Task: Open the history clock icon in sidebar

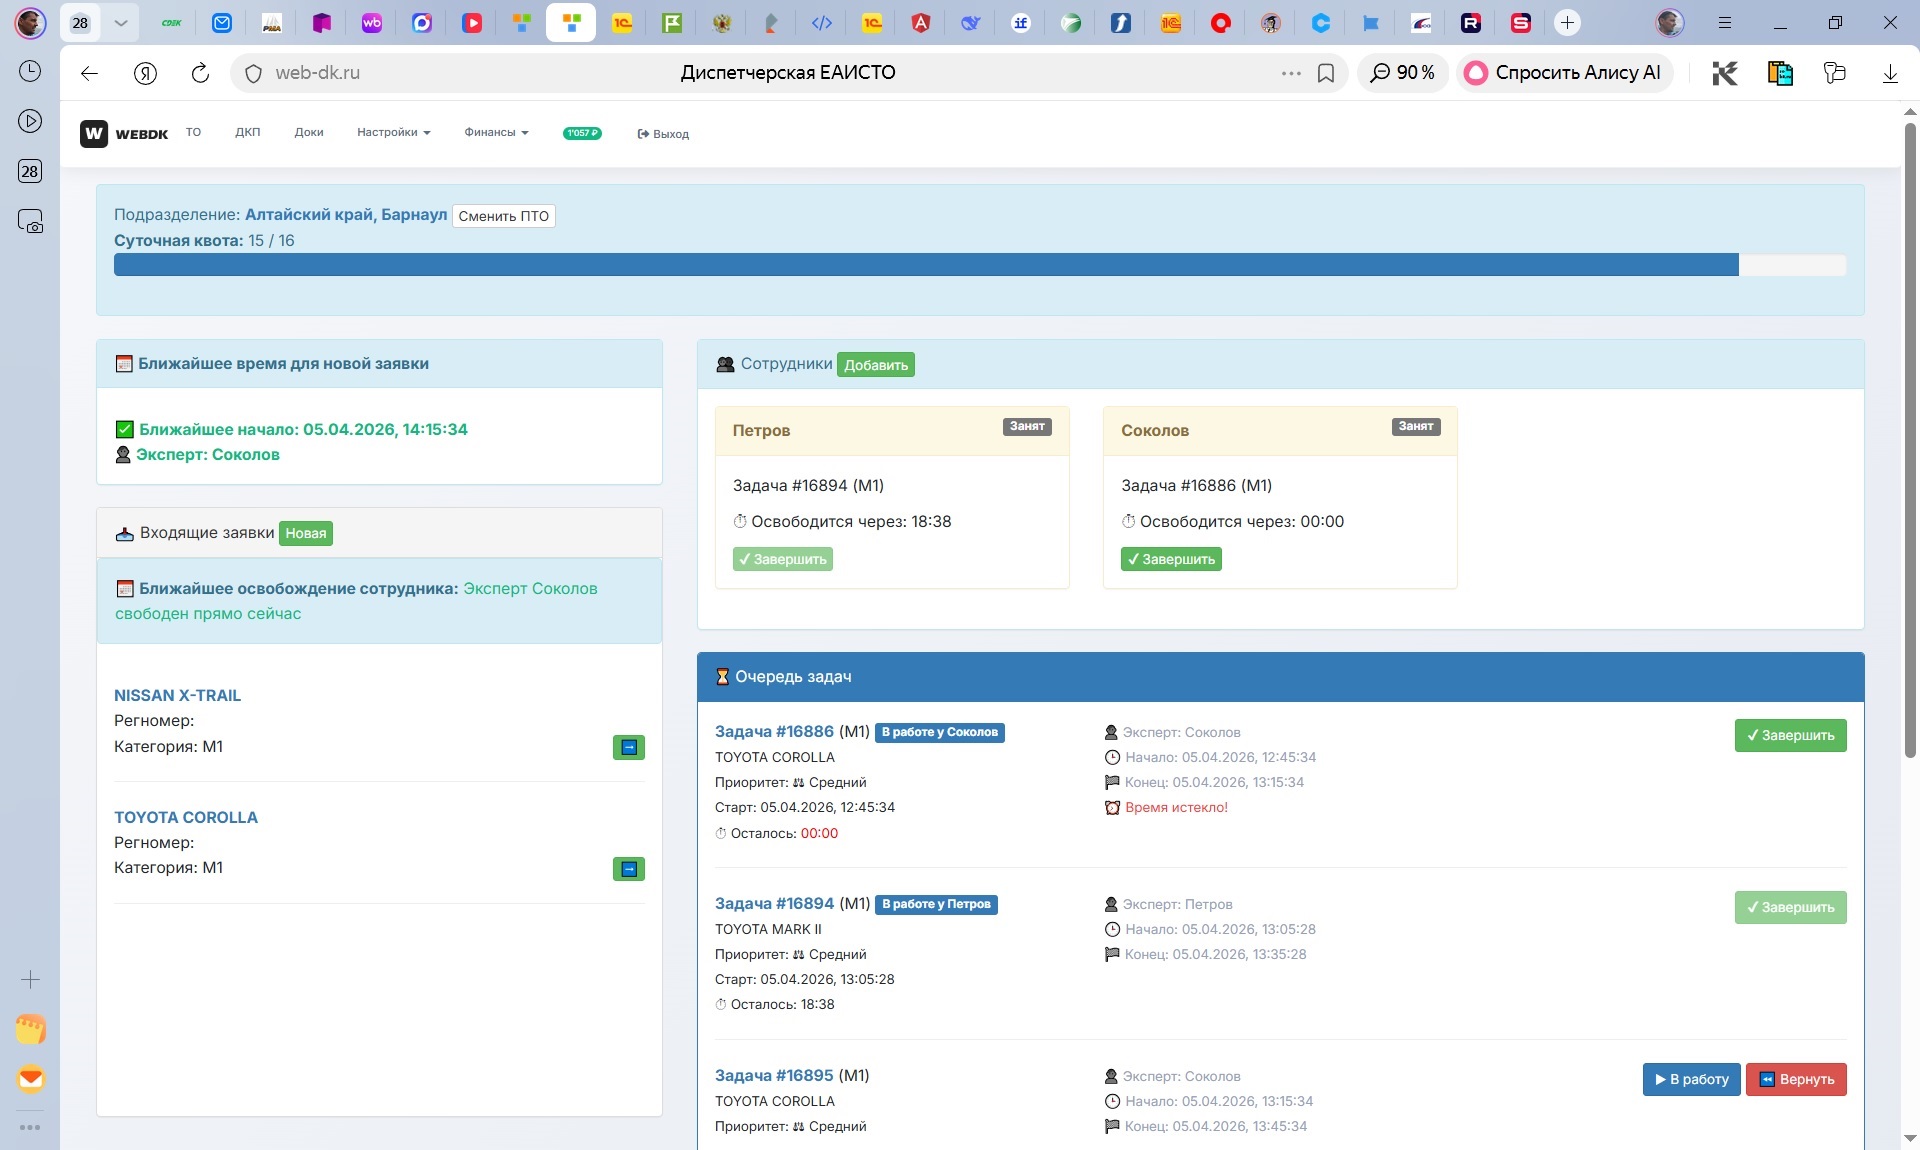Action: coord(30,71)
